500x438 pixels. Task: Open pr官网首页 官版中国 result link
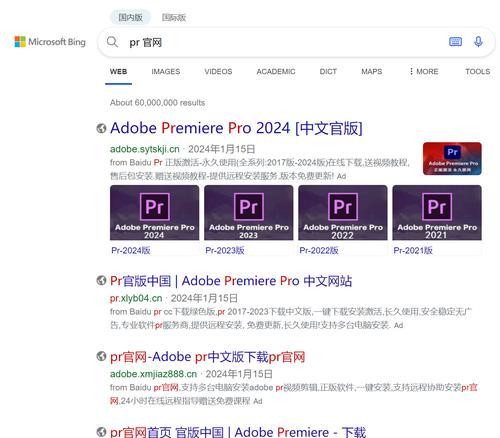(x=238, y=432)
